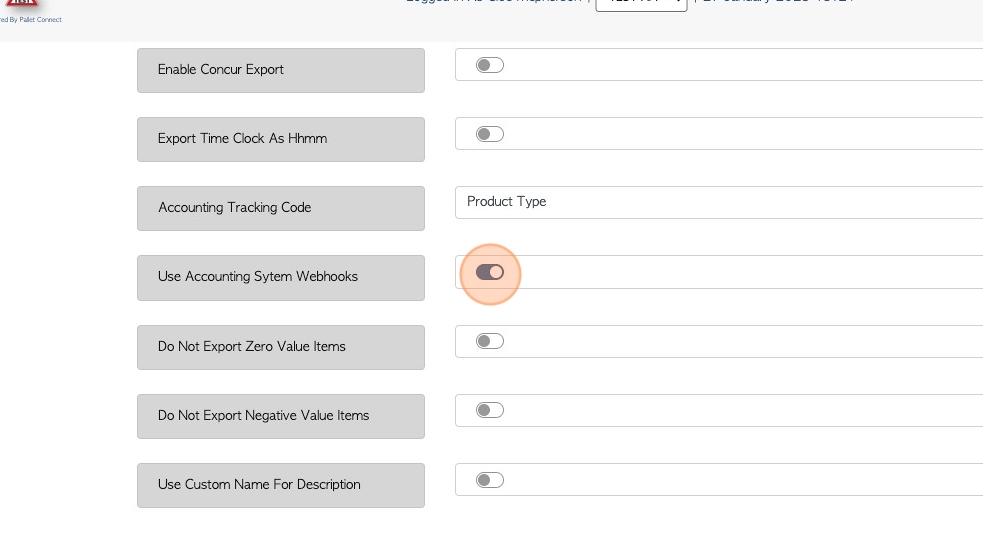Enable the Concur Export toggle
This screenshot has height=549, width=983.
pos(490,65)
